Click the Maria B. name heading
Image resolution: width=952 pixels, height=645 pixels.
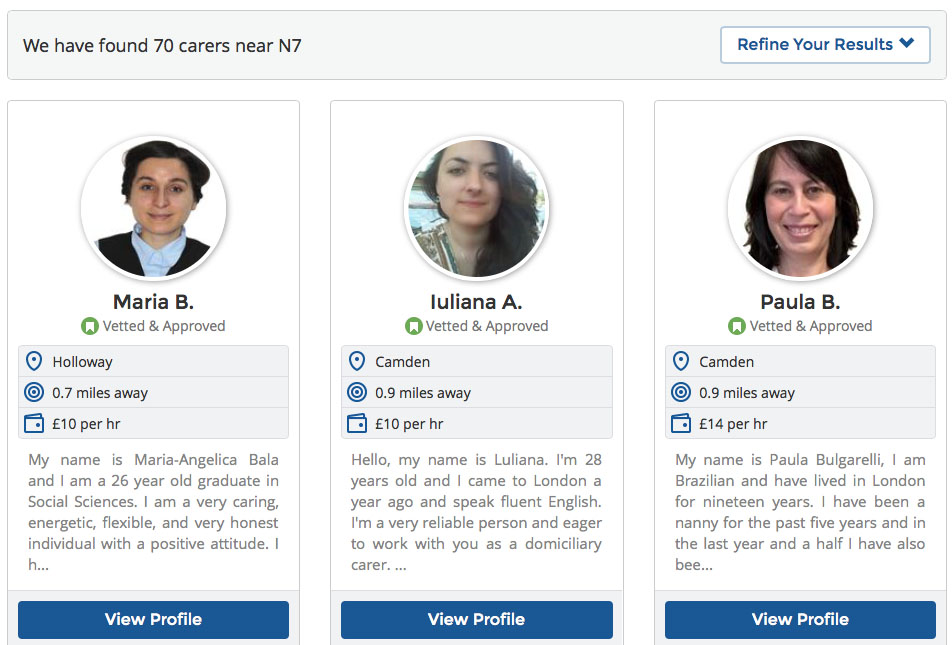click(154, 302)
